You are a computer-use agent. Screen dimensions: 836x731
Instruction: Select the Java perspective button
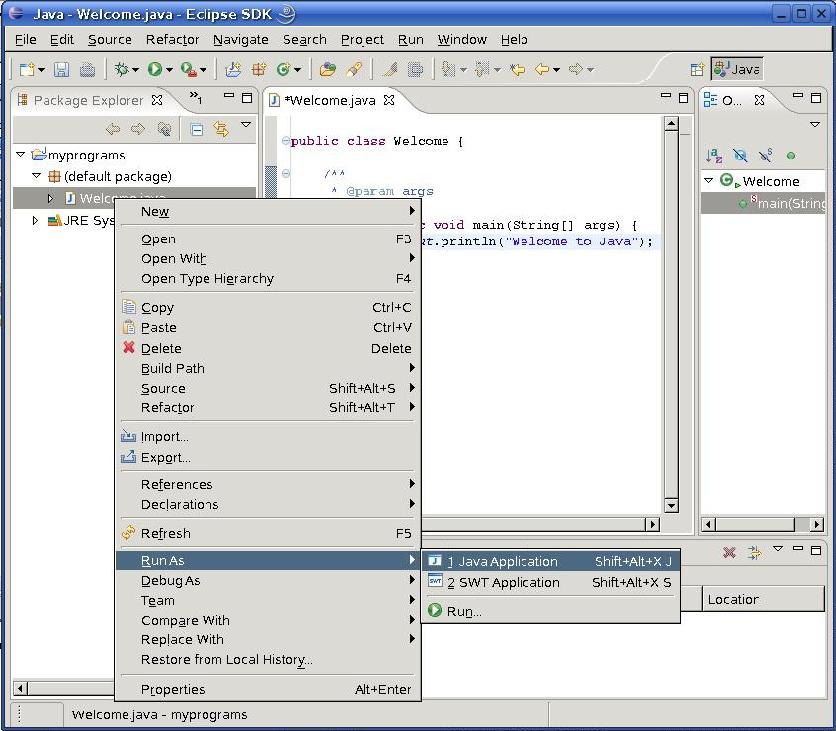pyautogui.click(x=737, y=69)
